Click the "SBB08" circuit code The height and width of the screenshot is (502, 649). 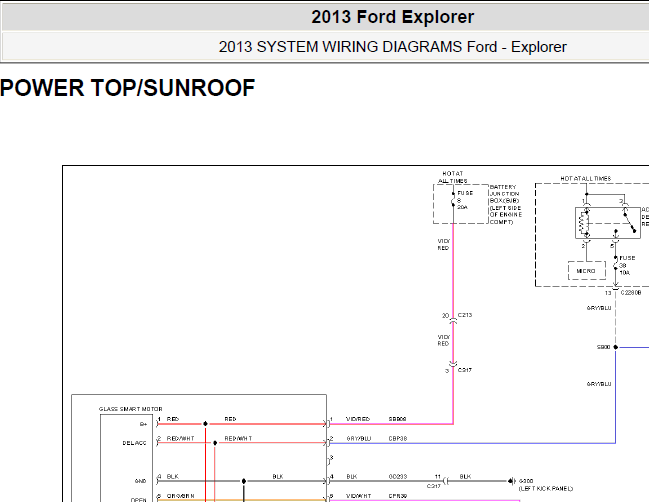pos(397,419)
